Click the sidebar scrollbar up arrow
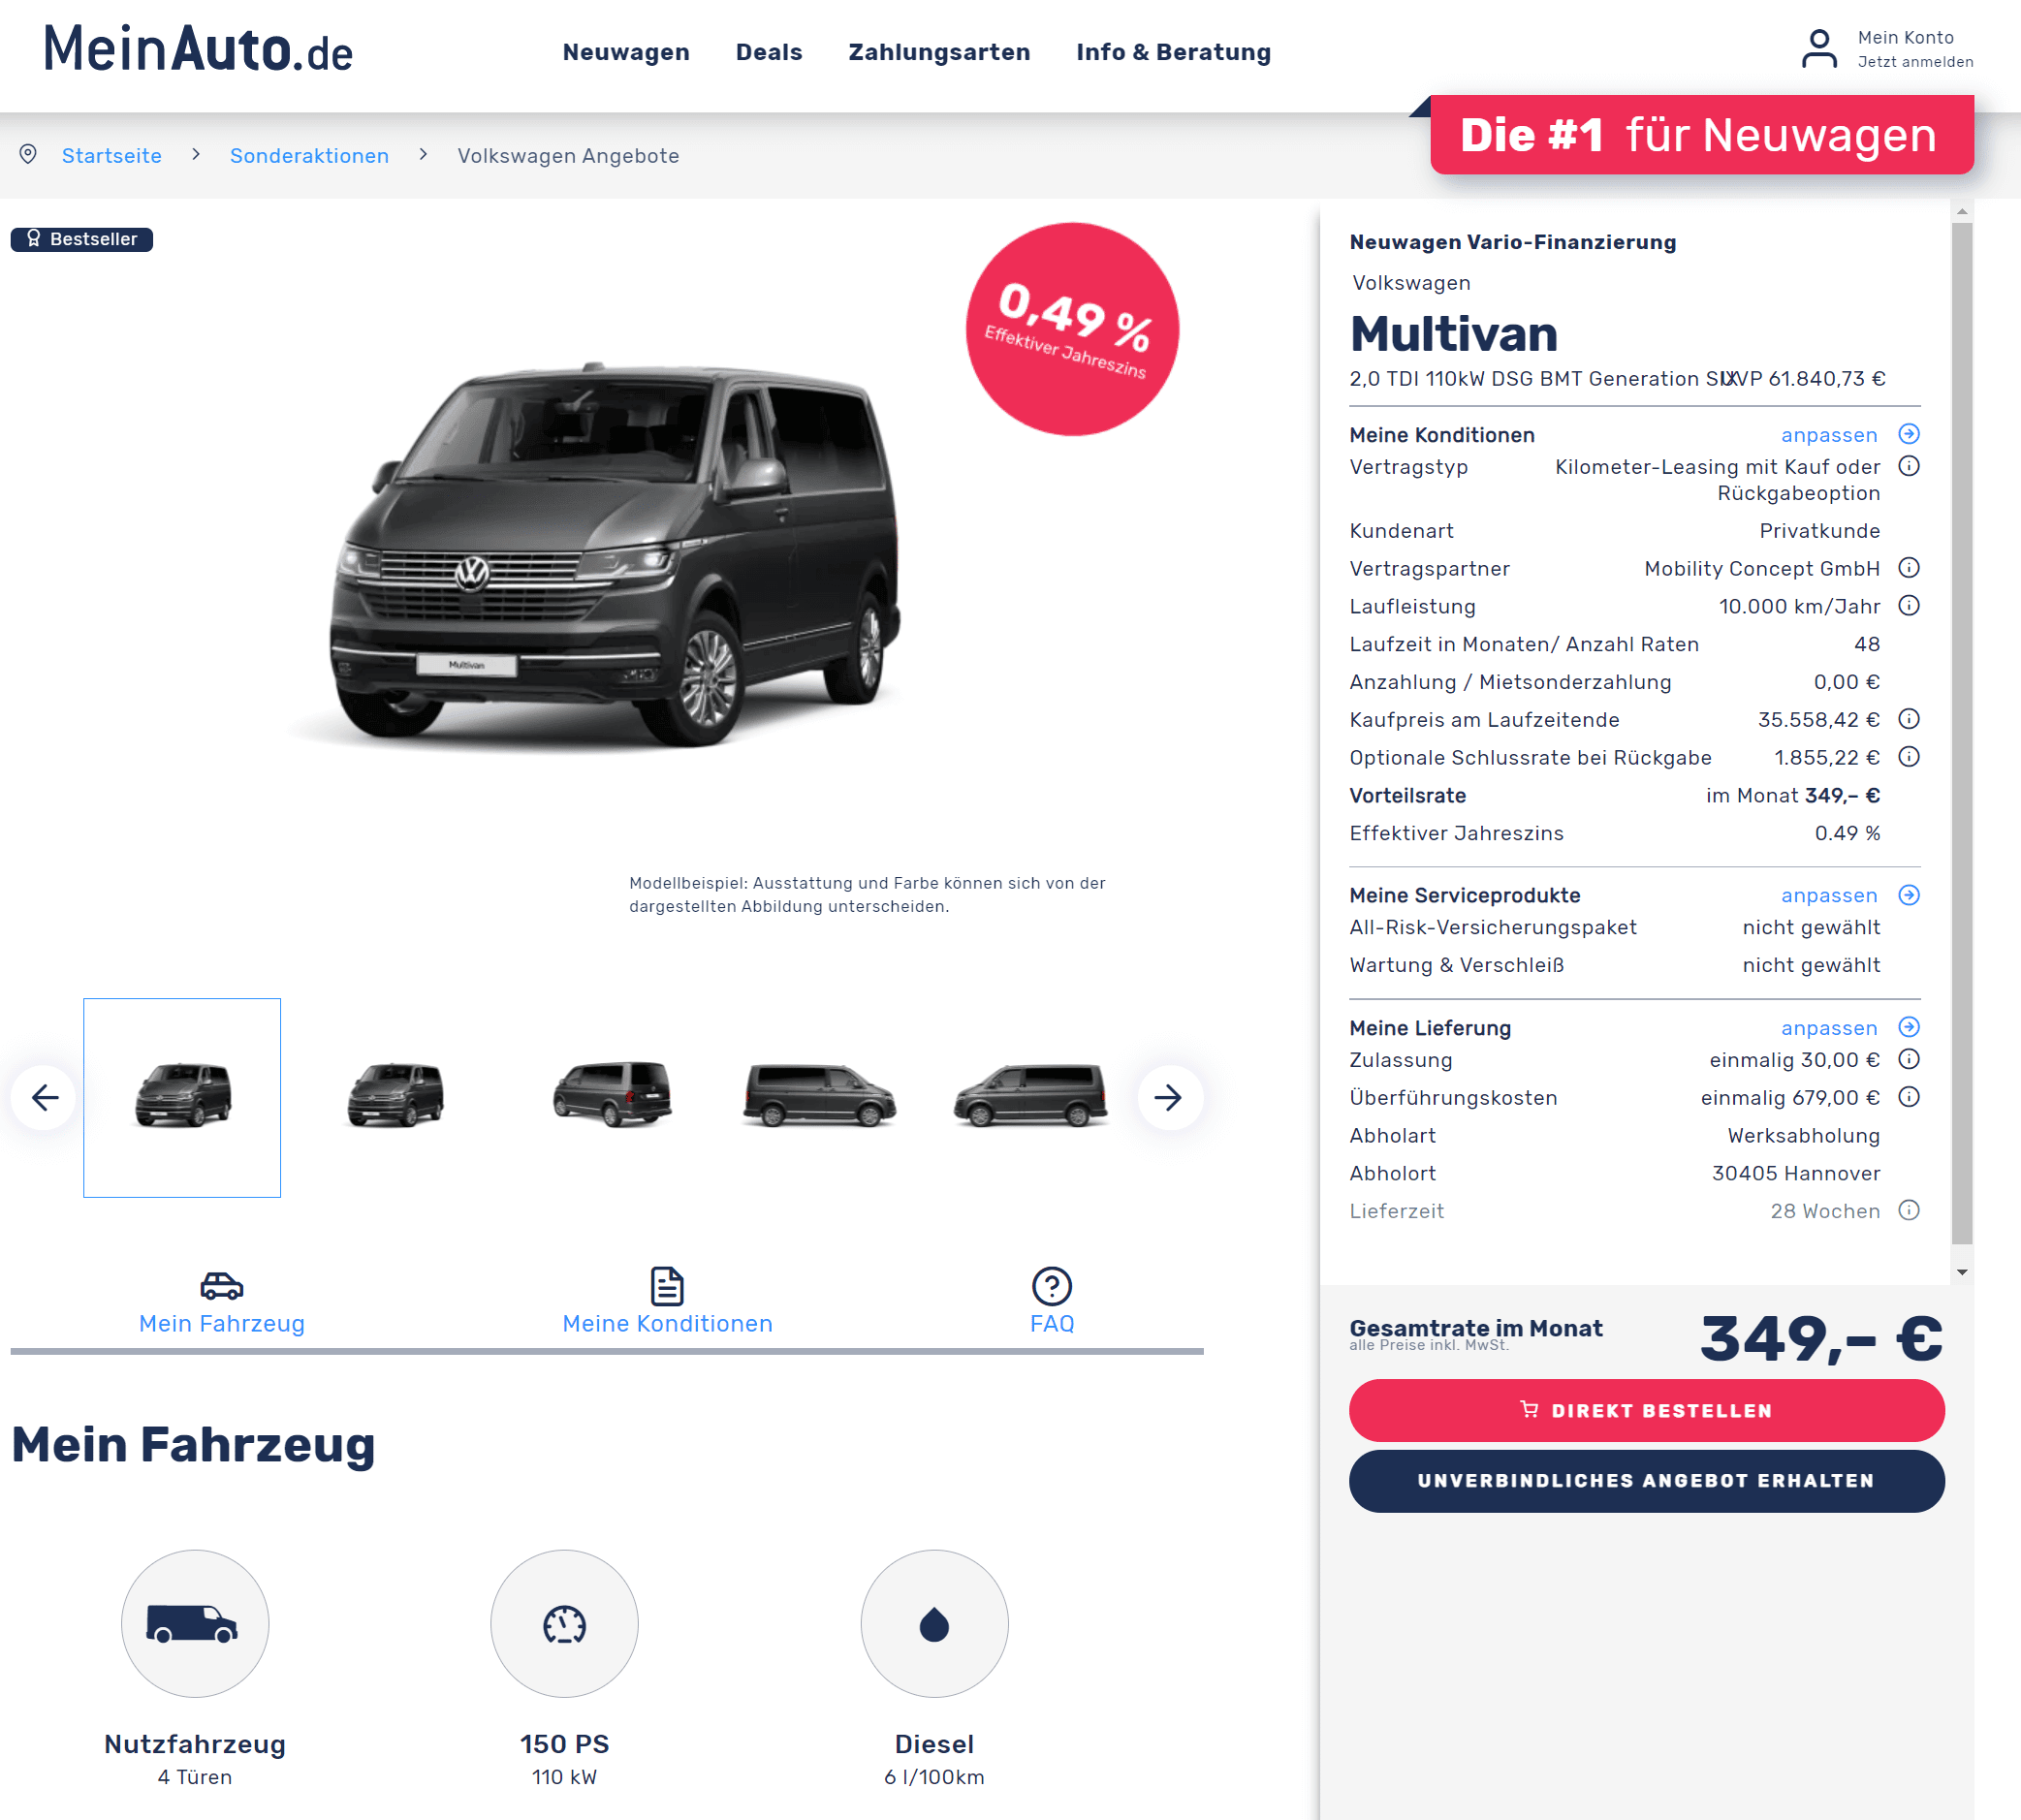Screen dimensions: 2021x1820 (1962, 211)
